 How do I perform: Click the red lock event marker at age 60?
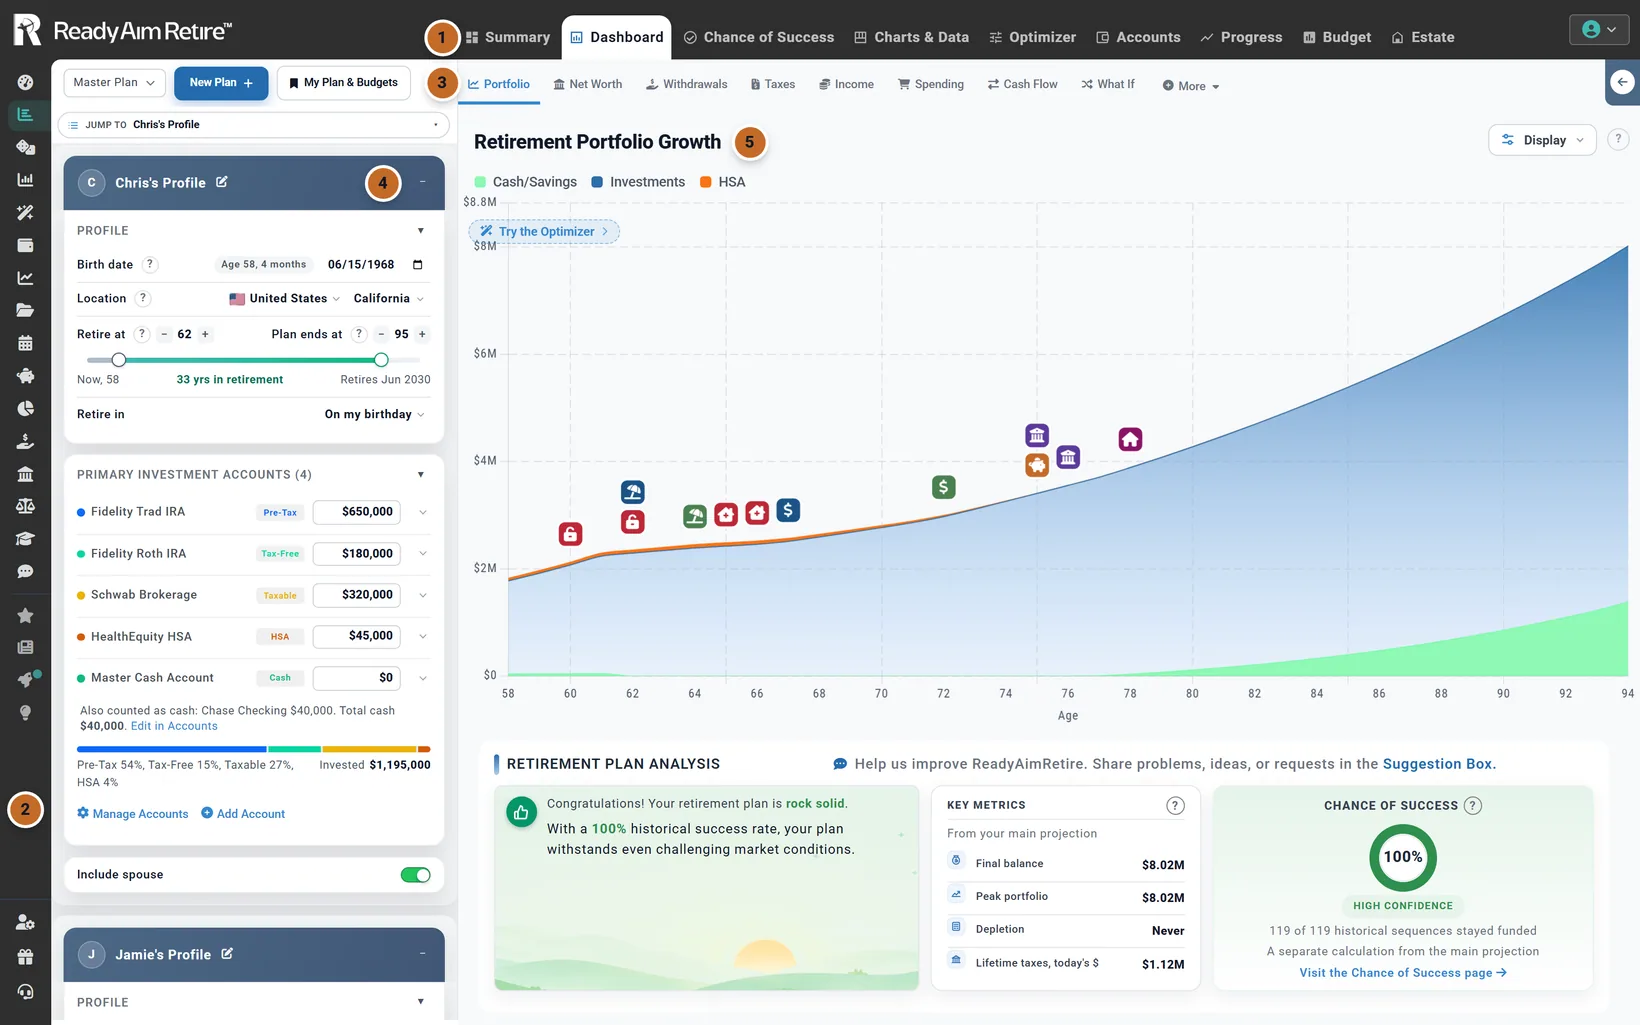tap(570, 534)
